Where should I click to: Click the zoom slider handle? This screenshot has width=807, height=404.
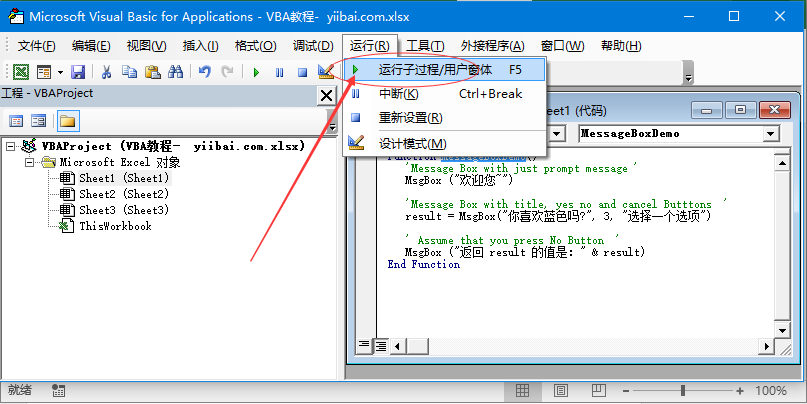pyautogui.click(x=683, y=391)
